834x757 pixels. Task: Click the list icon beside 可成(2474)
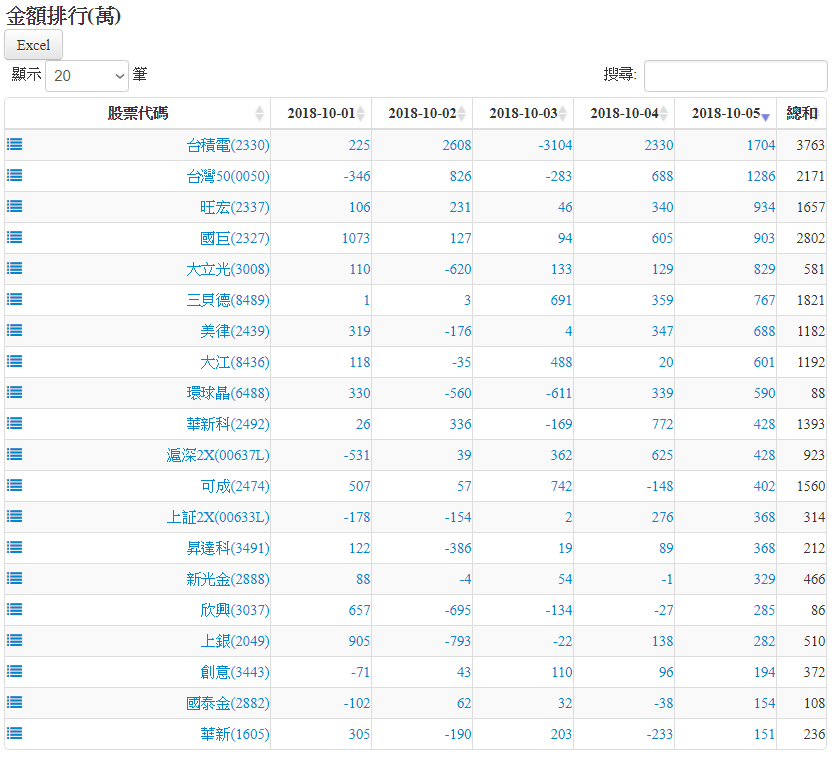pyautogui.click(x=15, y=485)
